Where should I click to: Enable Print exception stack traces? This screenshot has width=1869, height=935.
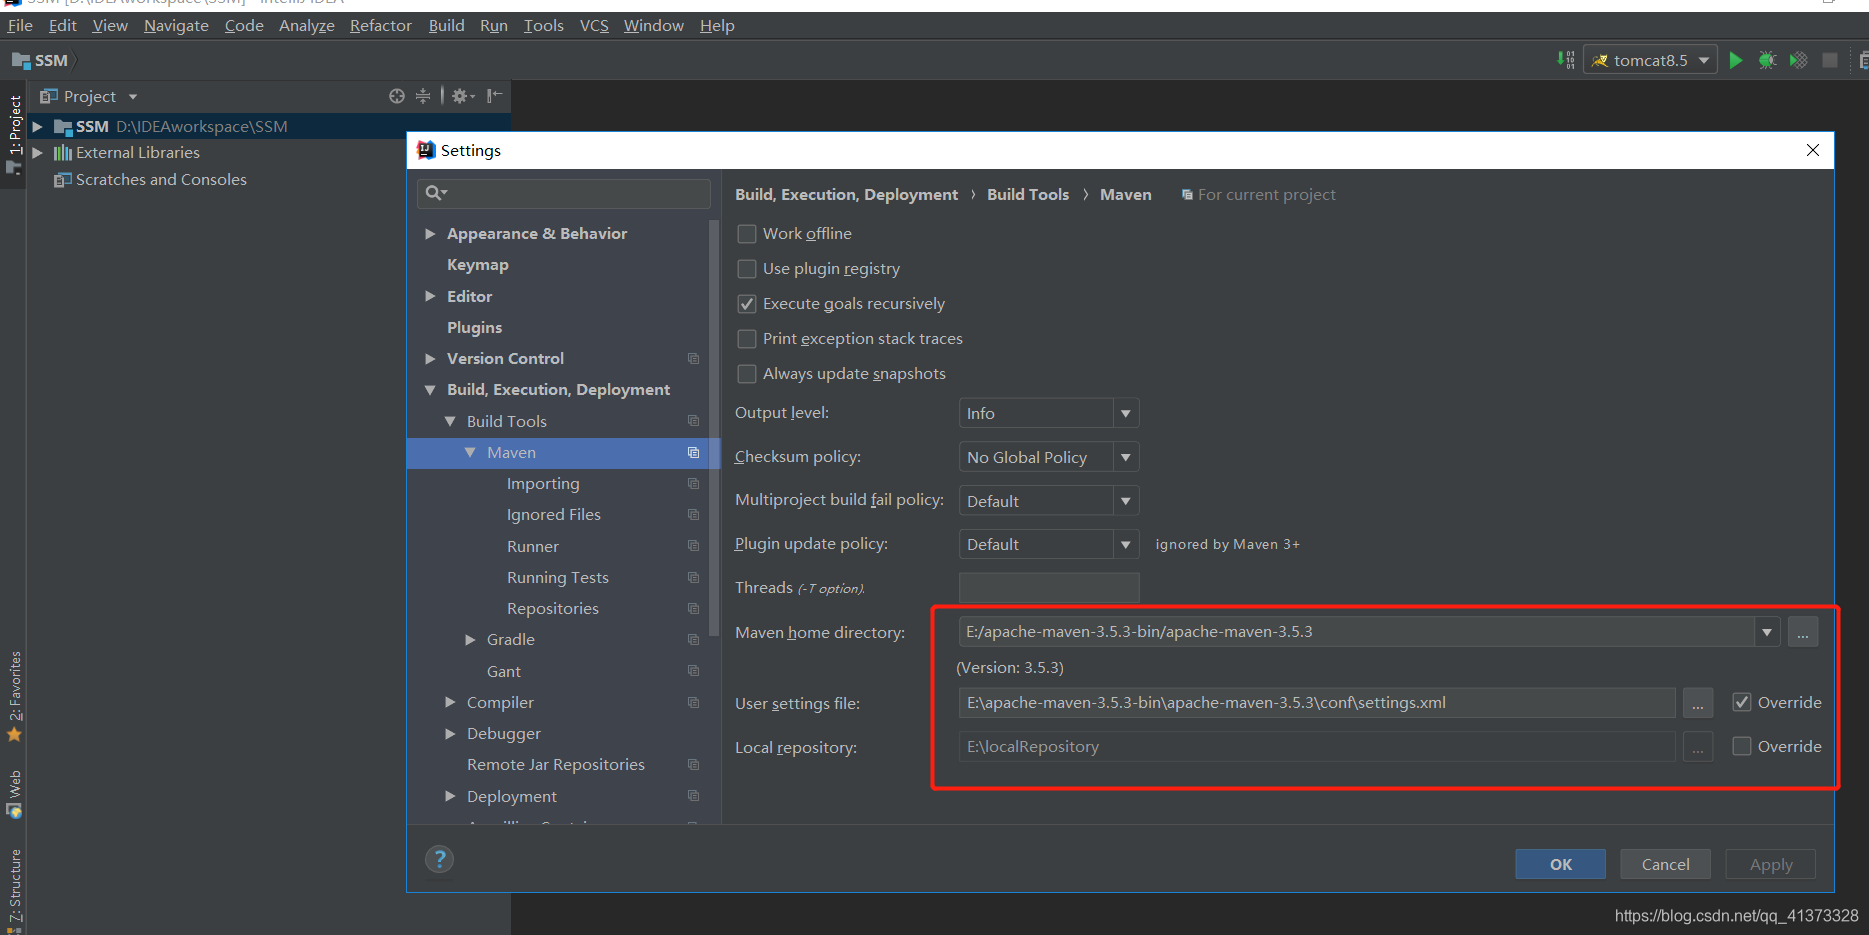tap(746, 339)
